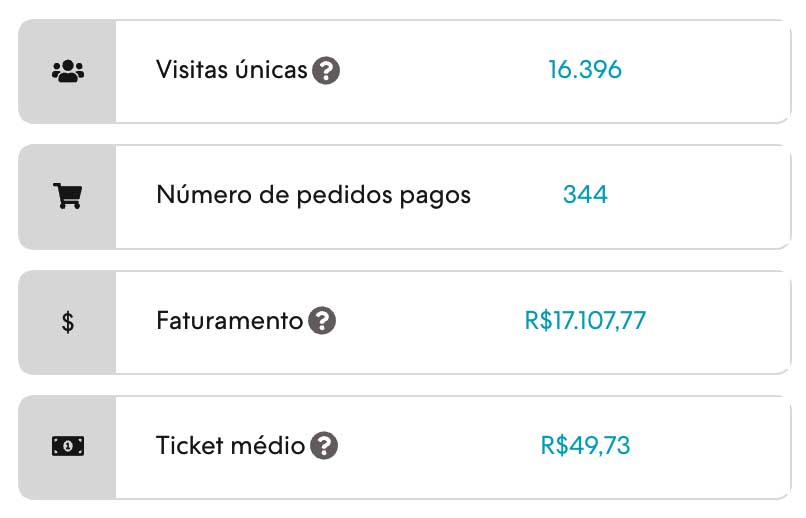806x518 pixels.
Task: Click blank space right of R$17.107,77
Action: coord(720,322)
